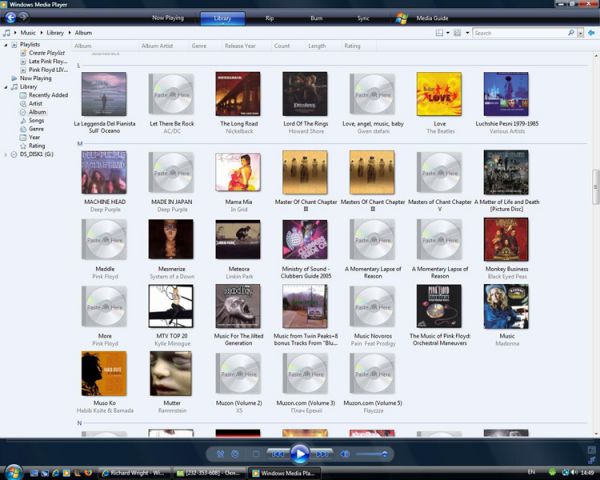Click Music in the breadcrumb path
The image size is (600, 480).
28,33
